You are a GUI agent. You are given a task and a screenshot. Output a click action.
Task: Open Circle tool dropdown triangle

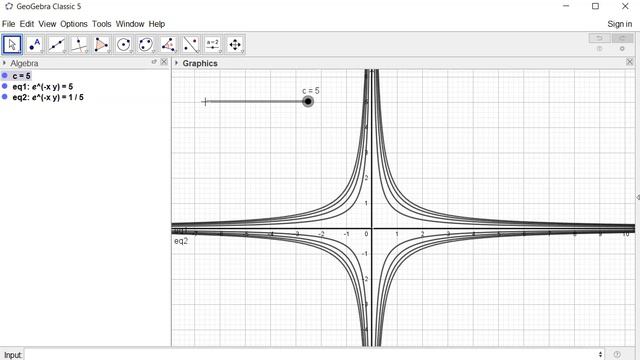coord(131,52)
